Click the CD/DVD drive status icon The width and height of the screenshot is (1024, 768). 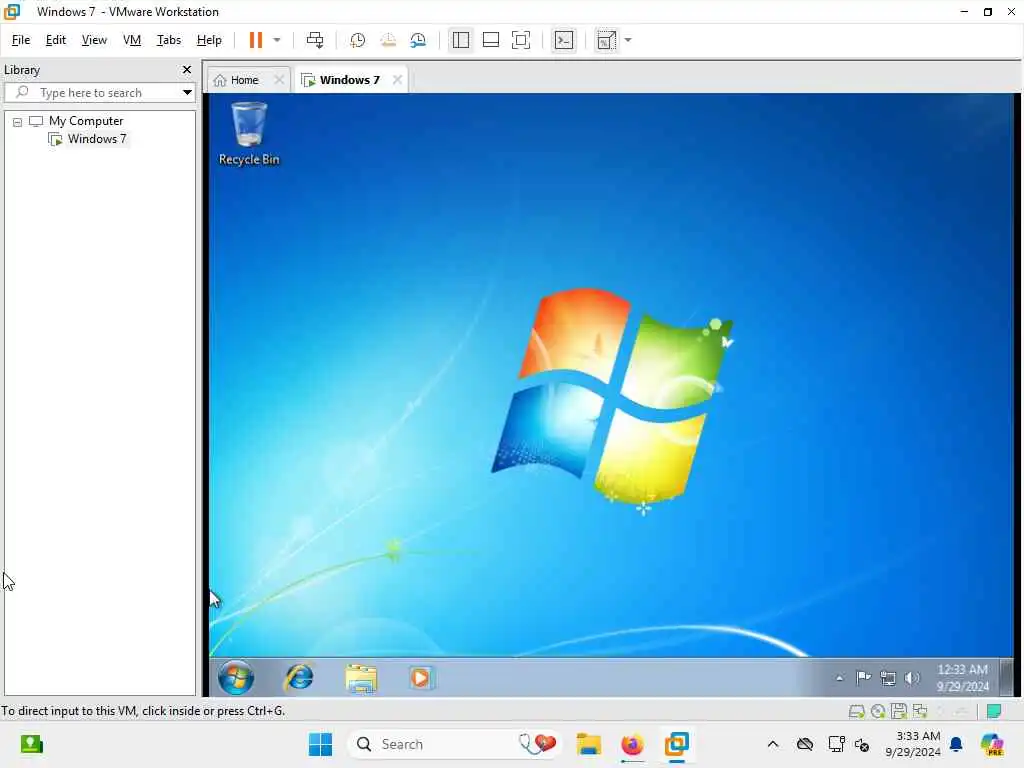(x=878, y=711)
